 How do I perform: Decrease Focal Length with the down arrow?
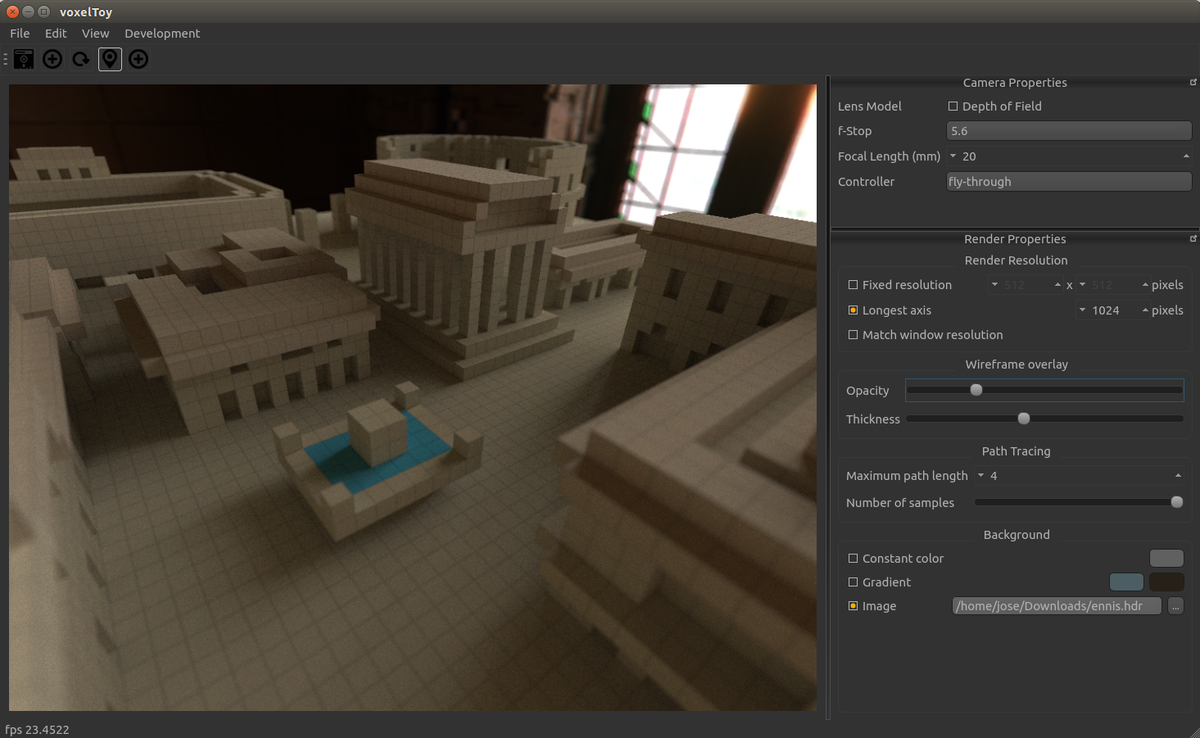tap(953, 156)
